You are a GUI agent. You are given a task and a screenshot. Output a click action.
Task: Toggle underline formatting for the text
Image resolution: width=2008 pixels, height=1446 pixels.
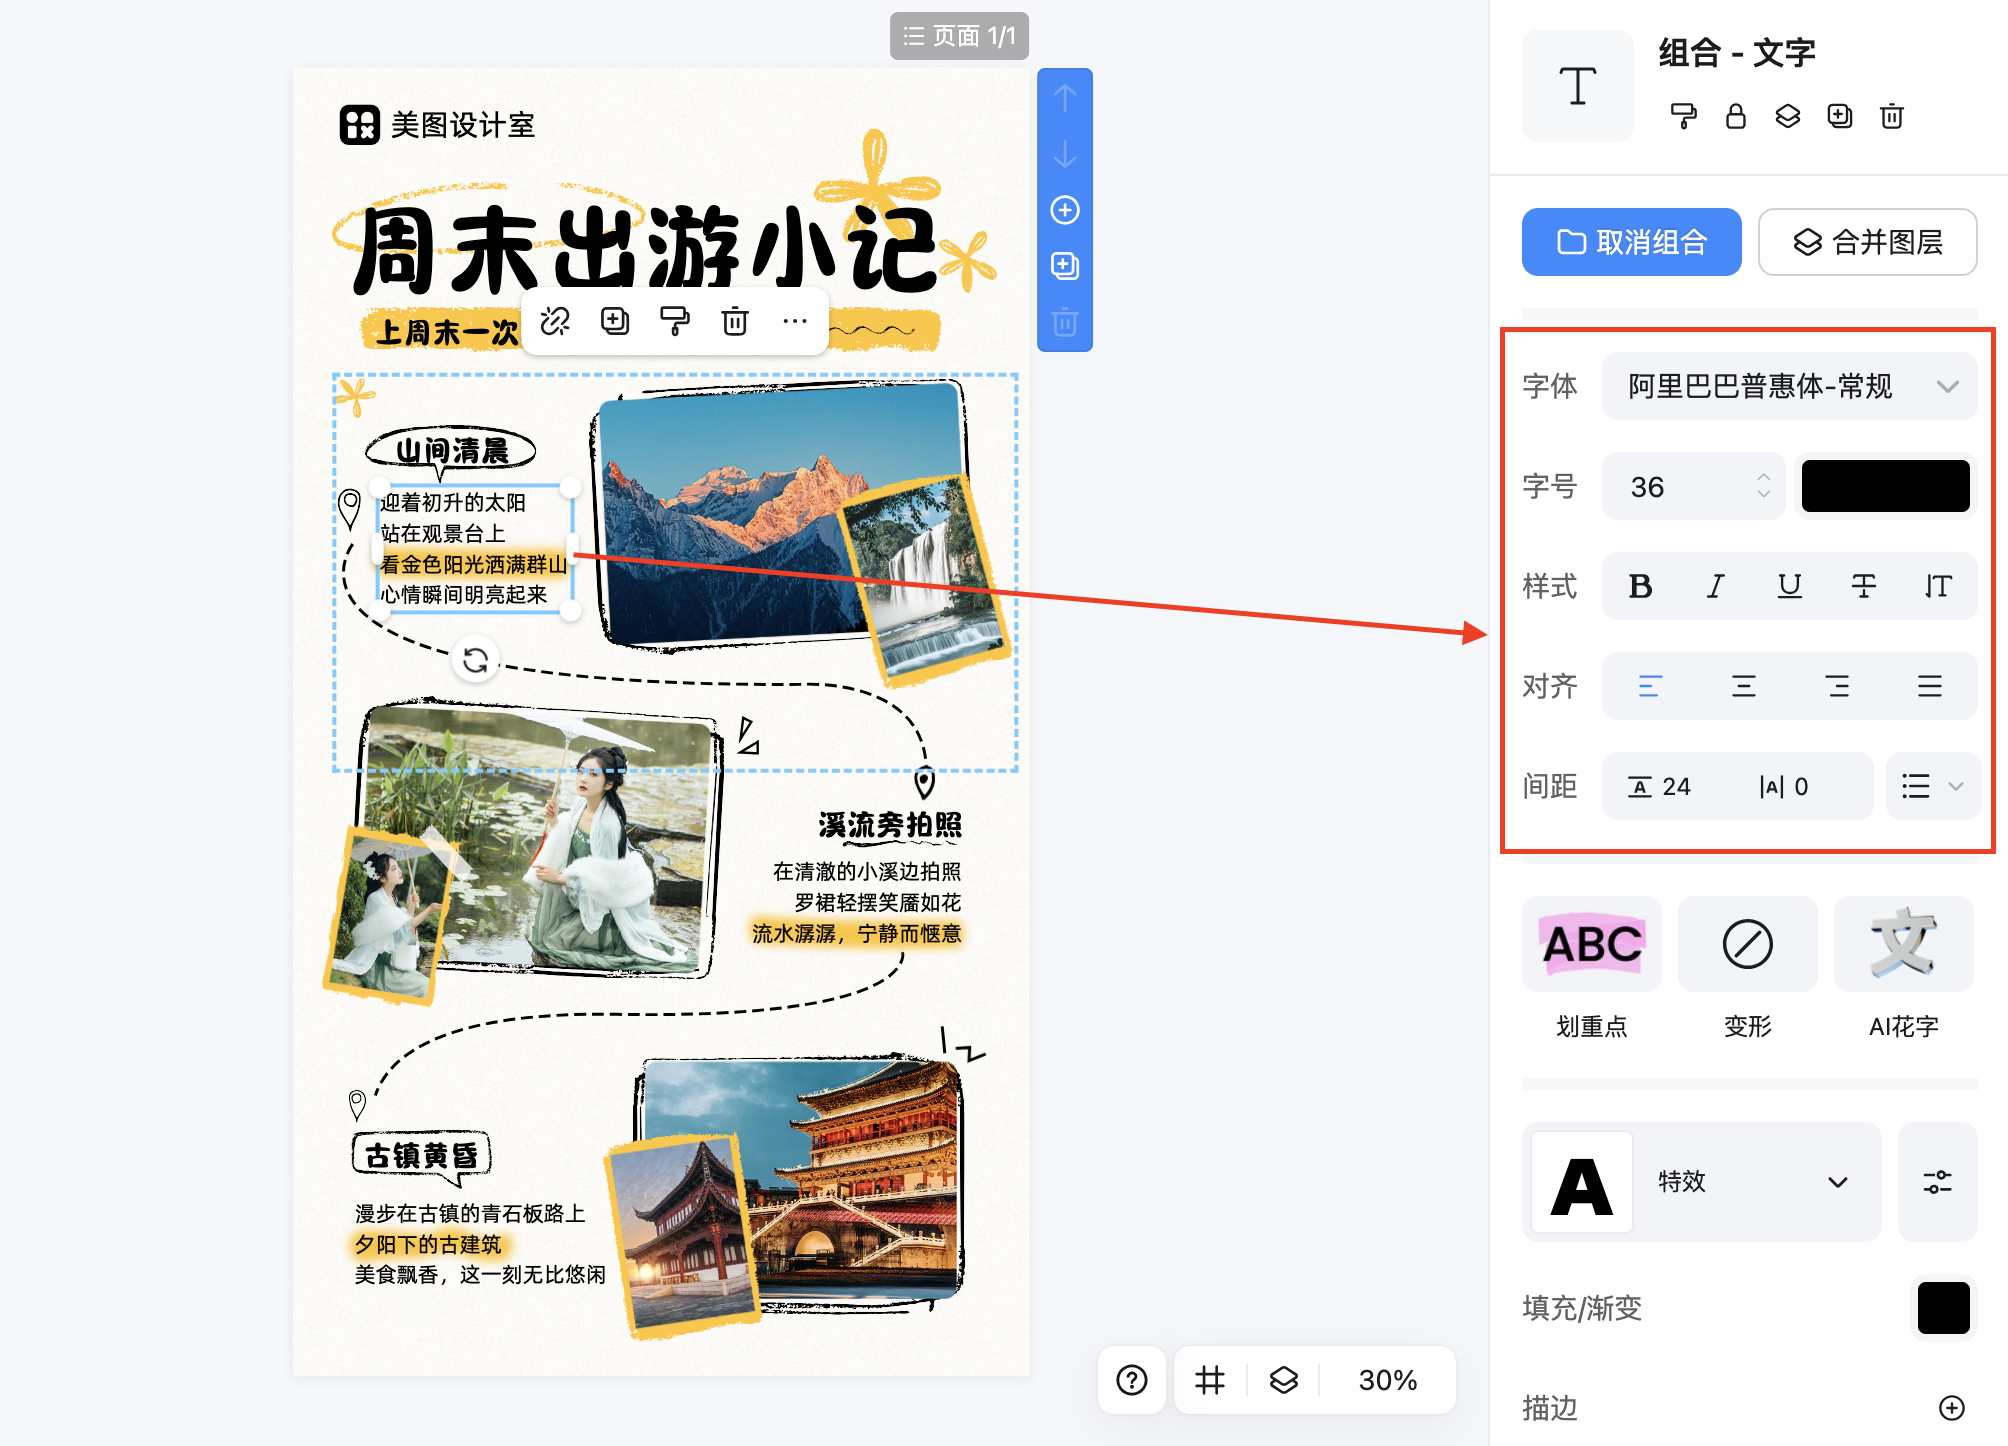click(1789, 587)
